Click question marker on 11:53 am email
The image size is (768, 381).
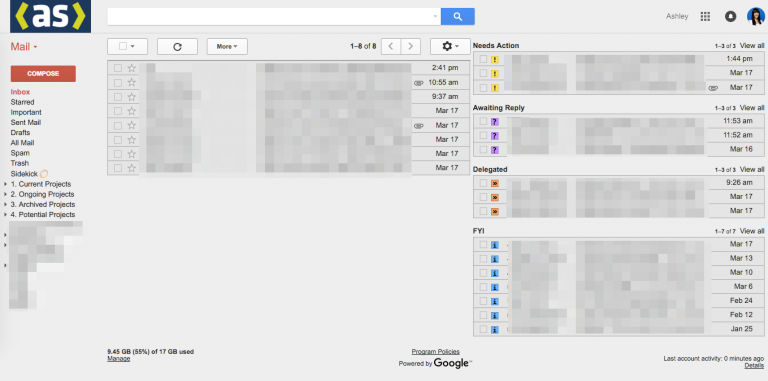[x=495, y=121]
